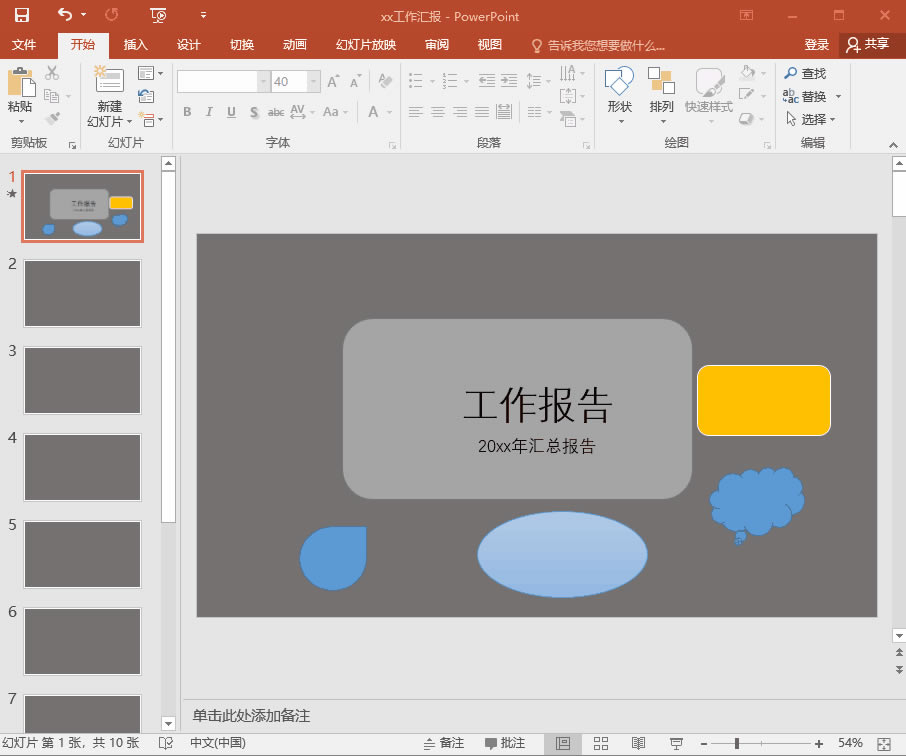
Task: Open the Design (设计) ribbon tab
Action: [x=189, y=45]
